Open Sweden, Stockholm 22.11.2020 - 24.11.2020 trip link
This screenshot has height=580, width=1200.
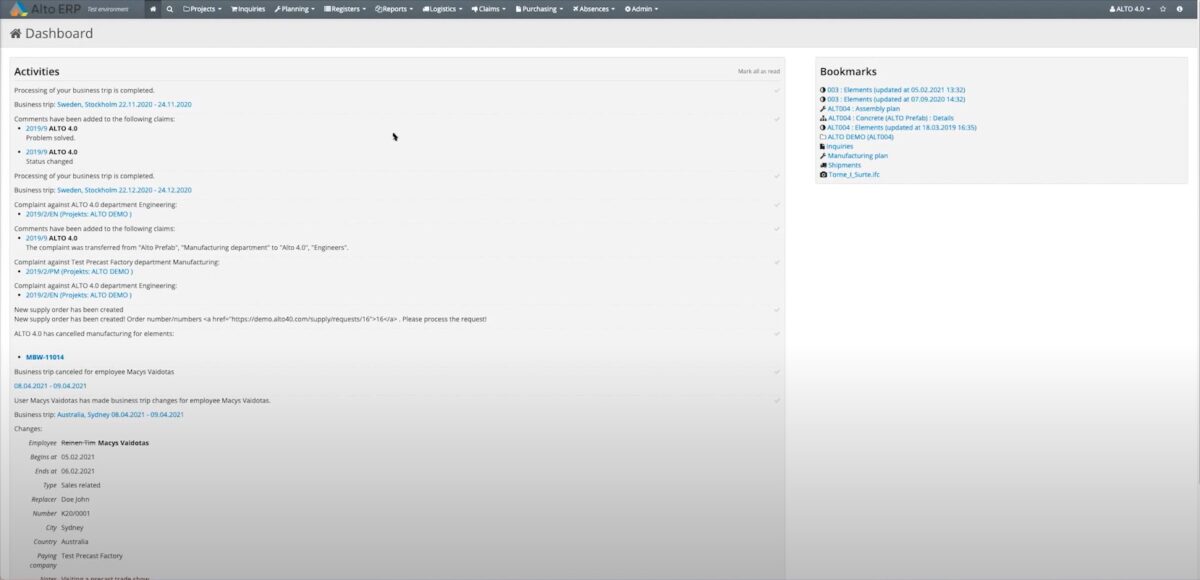[x=124, y=104]
